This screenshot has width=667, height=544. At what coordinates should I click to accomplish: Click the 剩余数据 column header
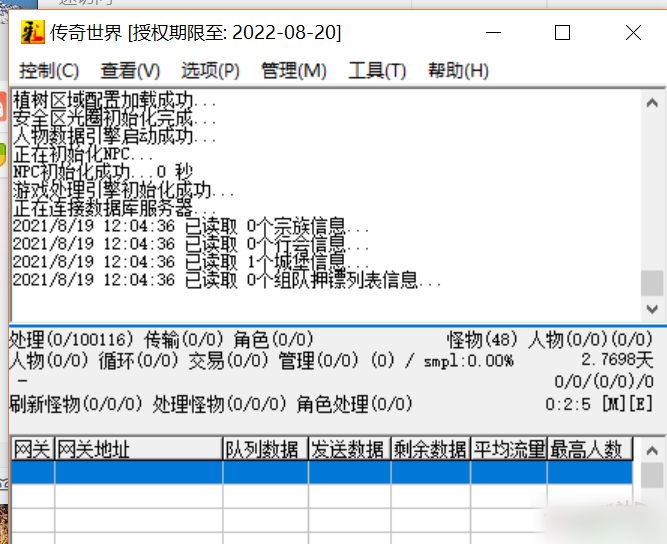430,449
